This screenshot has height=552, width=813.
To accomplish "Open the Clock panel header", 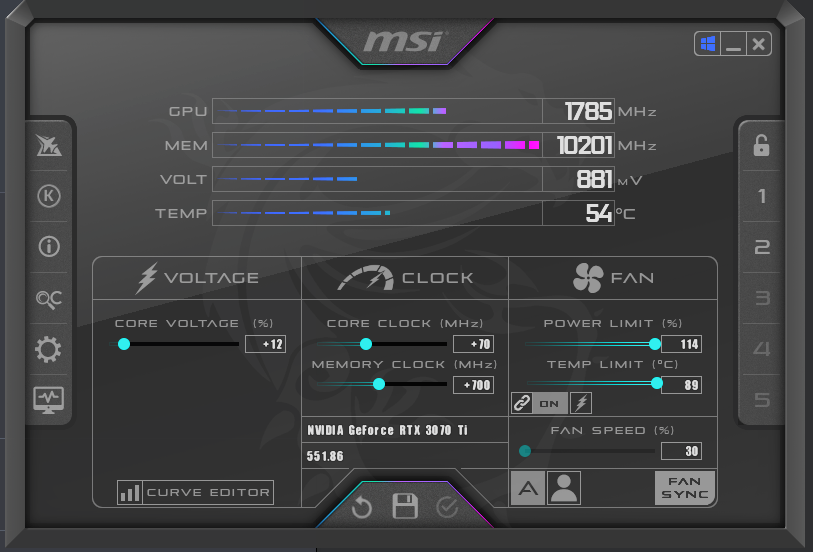I will (405, 278).
